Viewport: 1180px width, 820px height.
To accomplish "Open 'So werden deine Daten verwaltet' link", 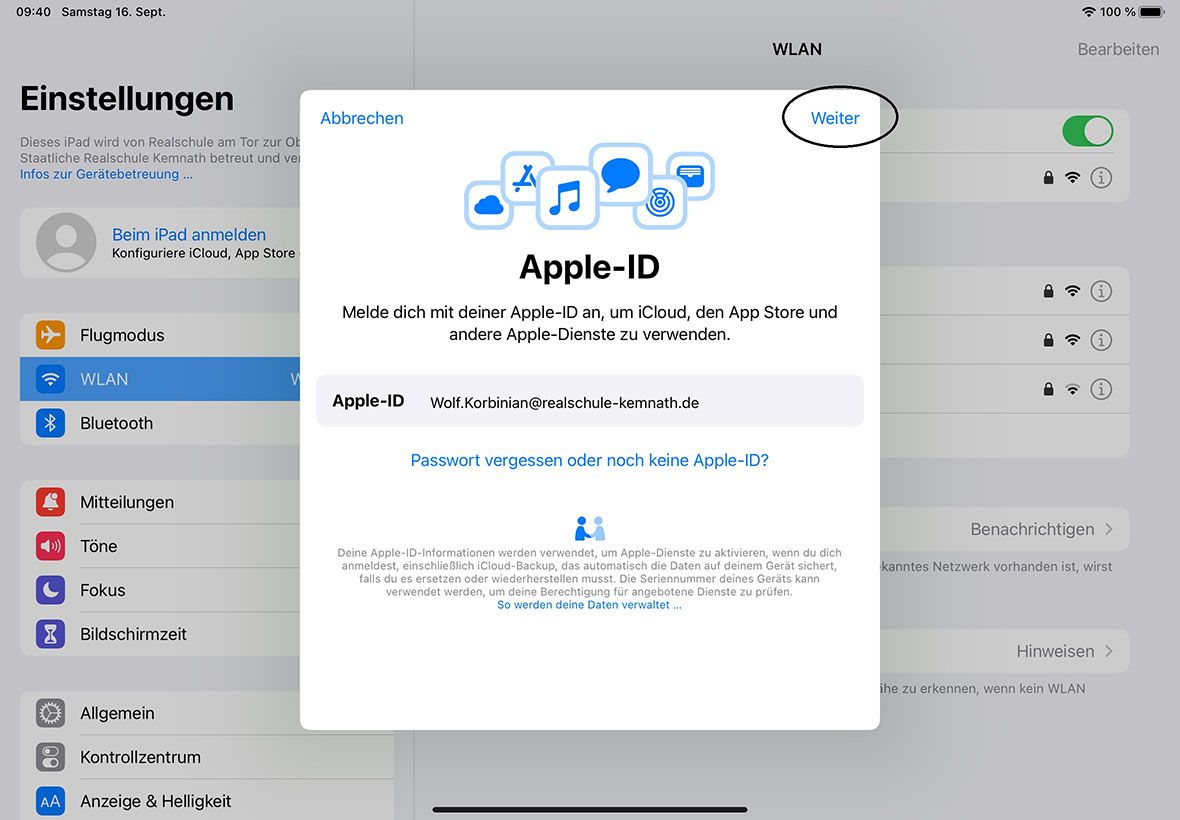I will 589,605.
